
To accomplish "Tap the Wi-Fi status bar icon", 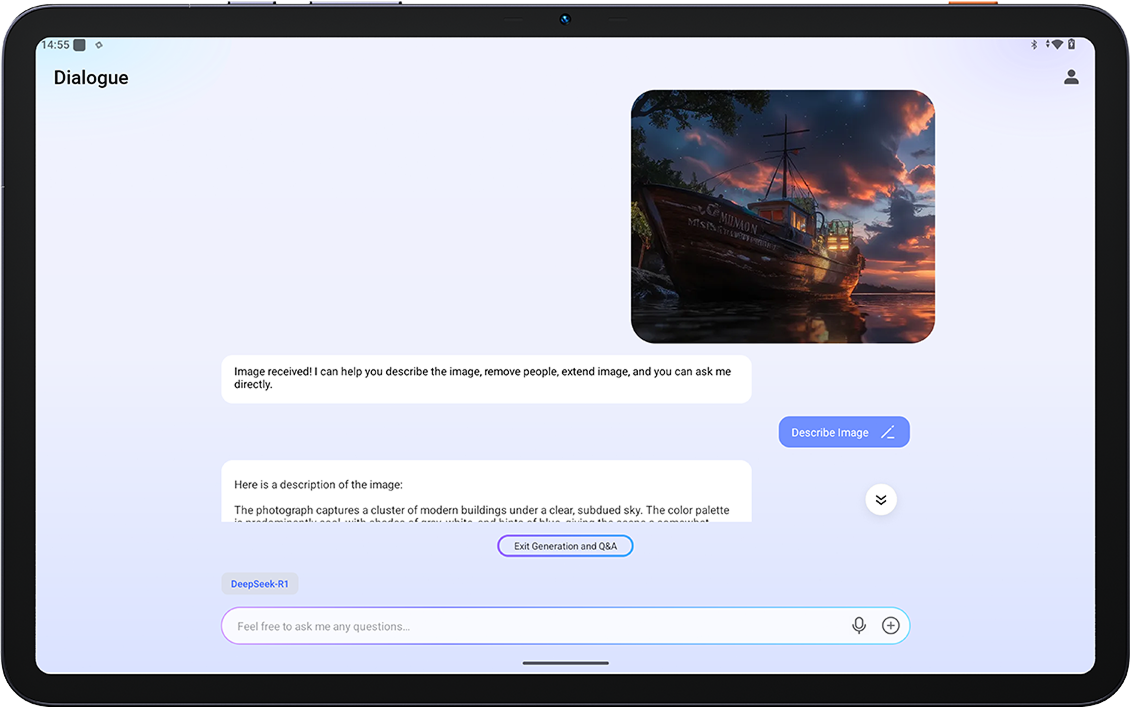I will coord(1054,45).
